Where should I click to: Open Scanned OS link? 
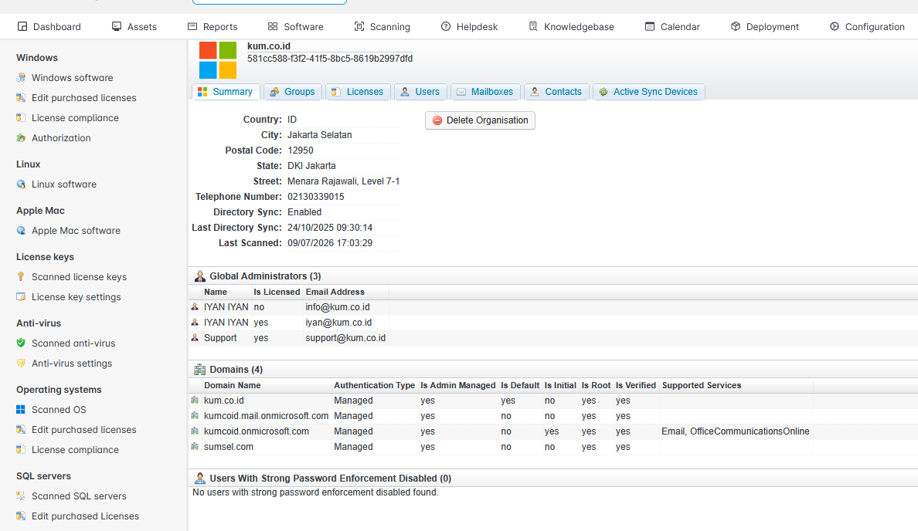tap(59, 409)
